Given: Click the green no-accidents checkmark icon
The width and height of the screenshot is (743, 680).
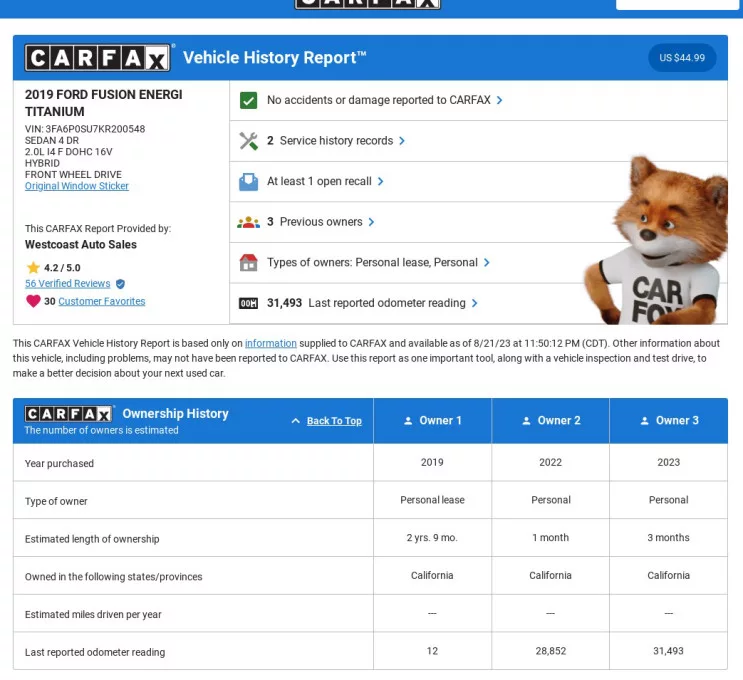Looking at the screenshot, I should (249, 100).
